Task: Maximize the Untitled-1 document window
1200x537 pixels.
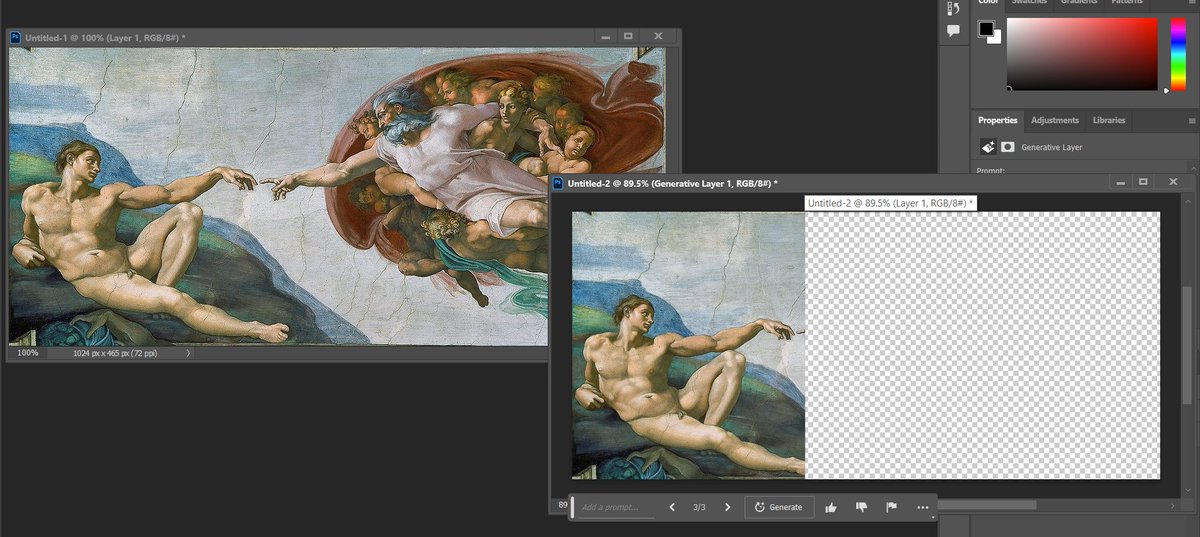Action: 628,36
